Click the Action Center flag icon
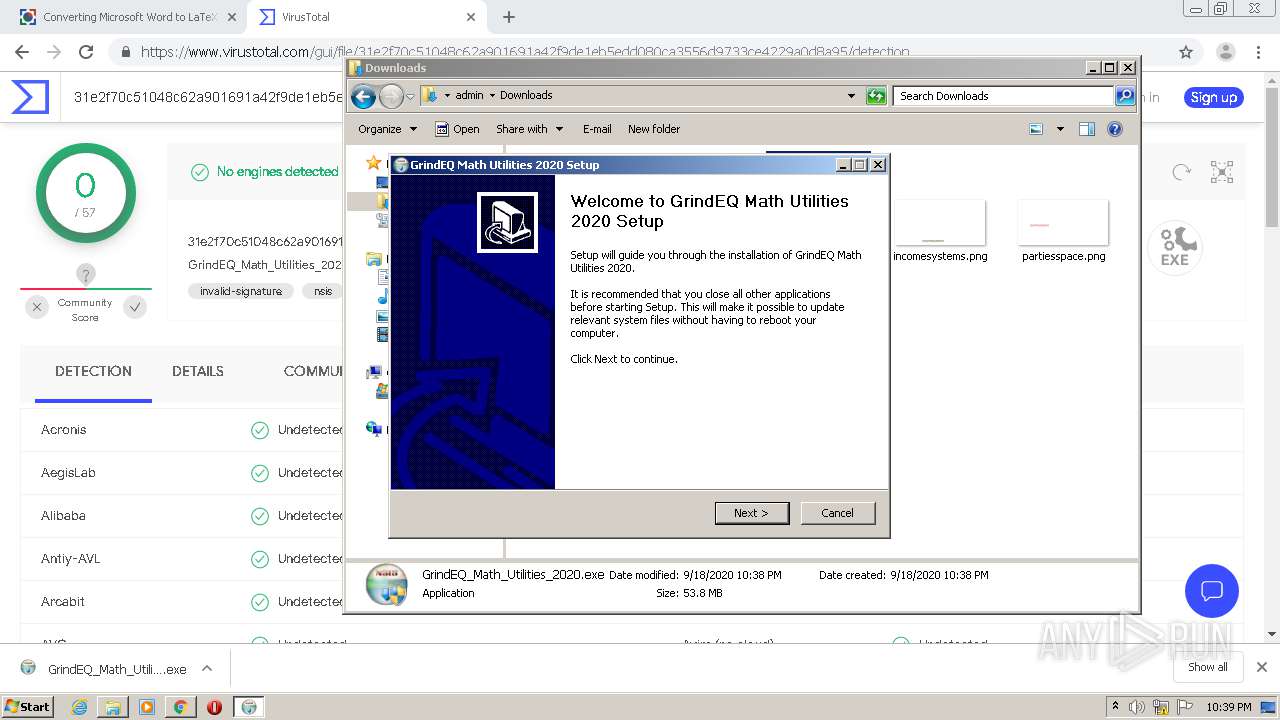Image resolution: width=1280 pixels, height=720 pixels. coord(1186,707)
